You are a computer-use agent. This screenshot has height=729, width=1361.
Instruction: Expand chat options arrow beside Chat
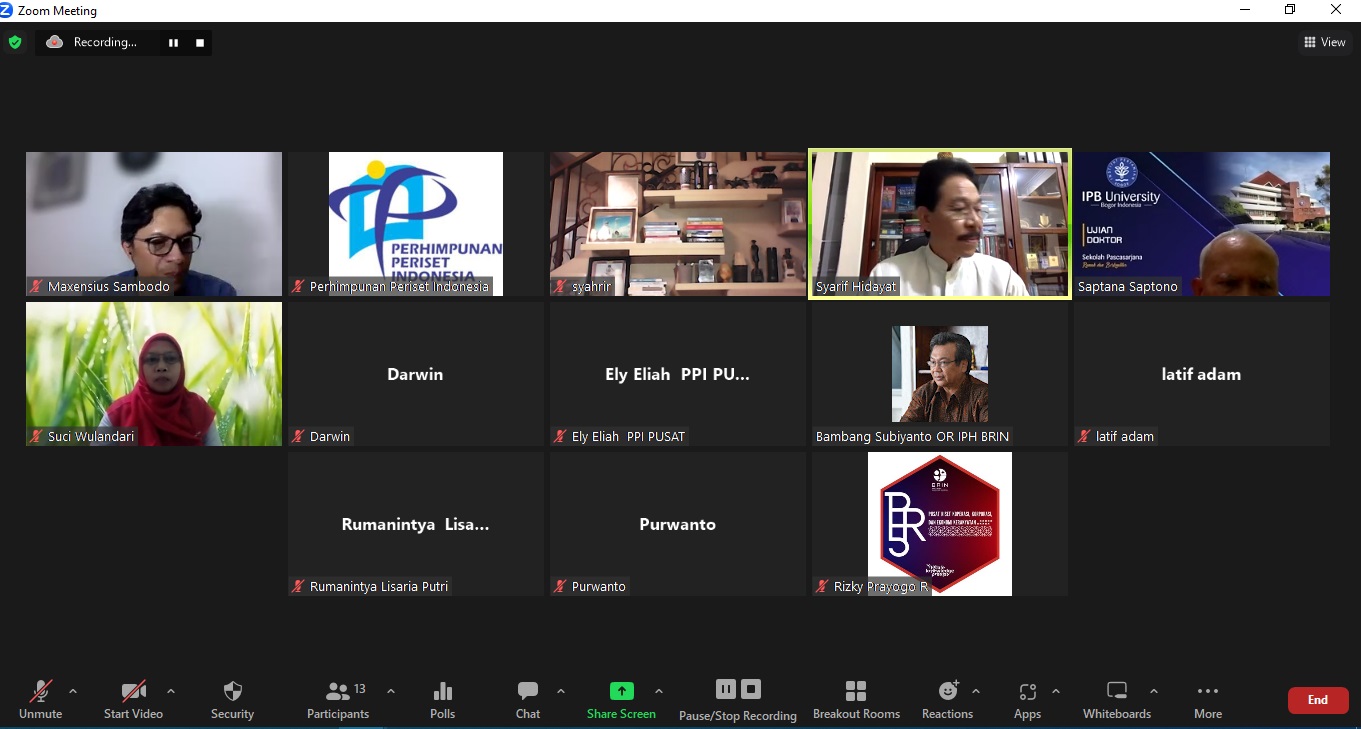point(560,691)
